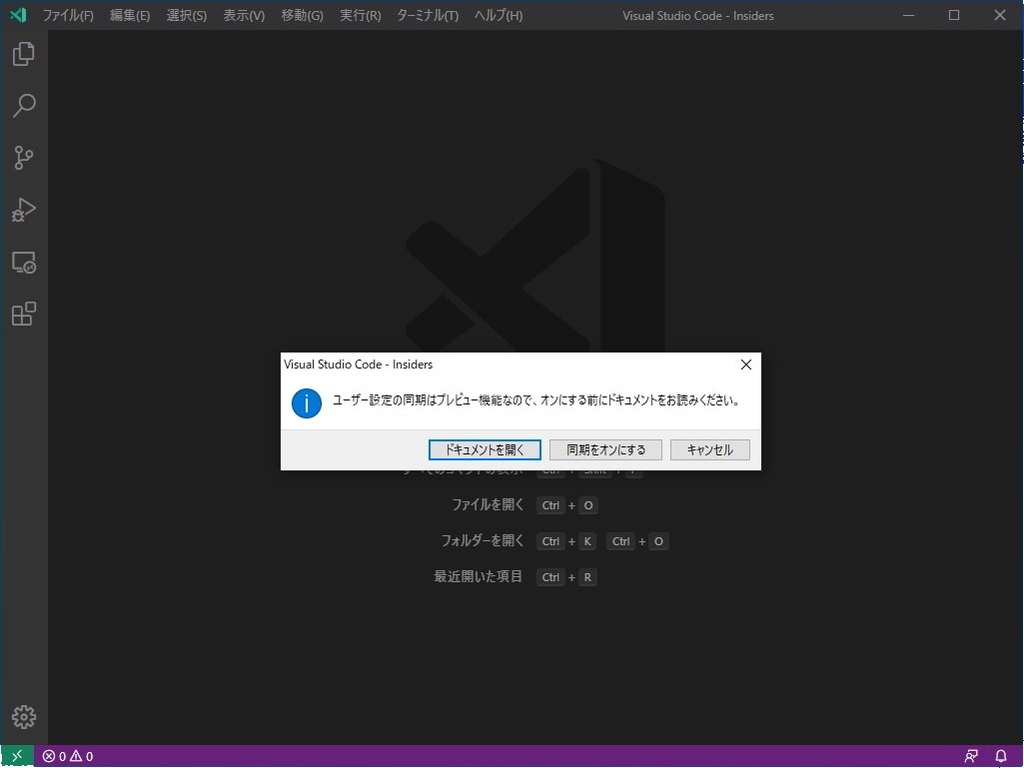This screenshot has height=768, width=1024.
Task: Open the Extensions view
Action: tap(22, 314)
